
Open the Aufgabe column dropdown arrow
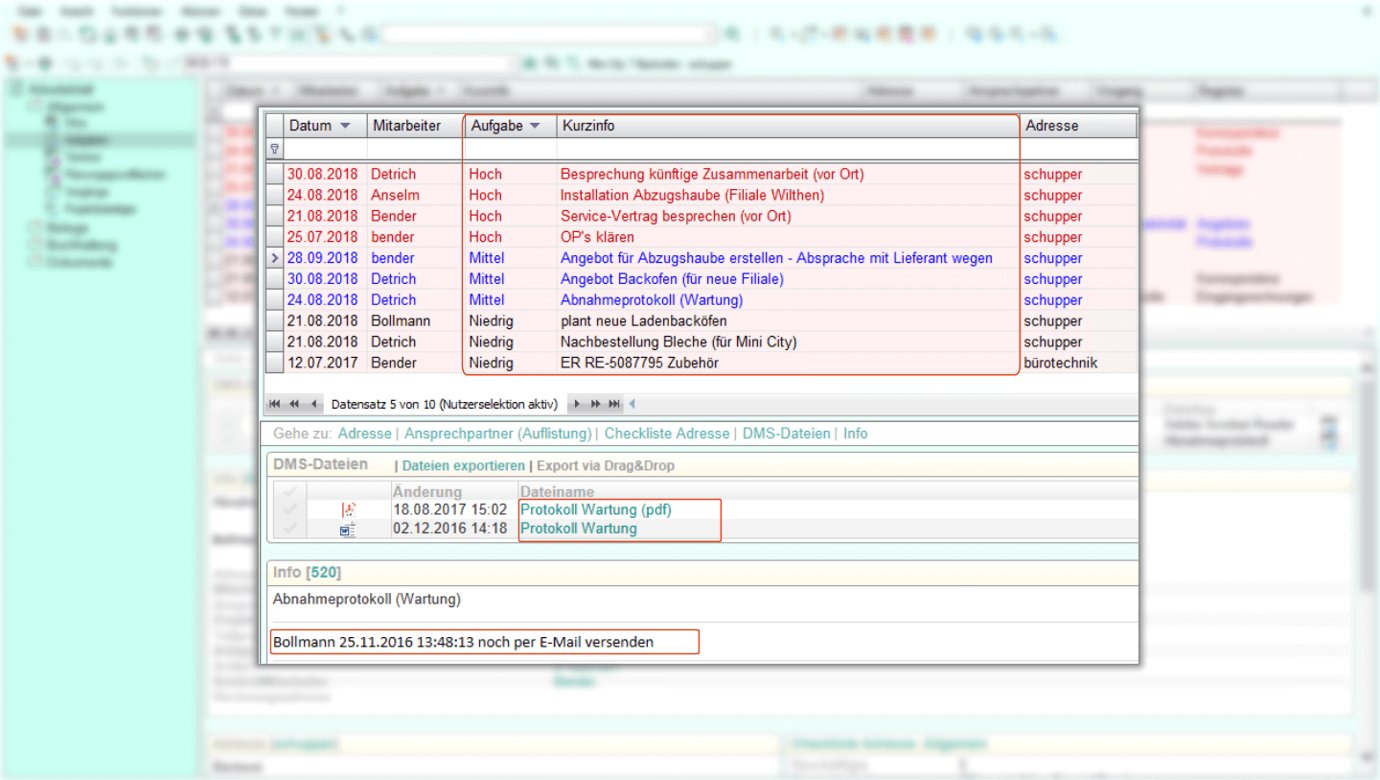point(534,126)
